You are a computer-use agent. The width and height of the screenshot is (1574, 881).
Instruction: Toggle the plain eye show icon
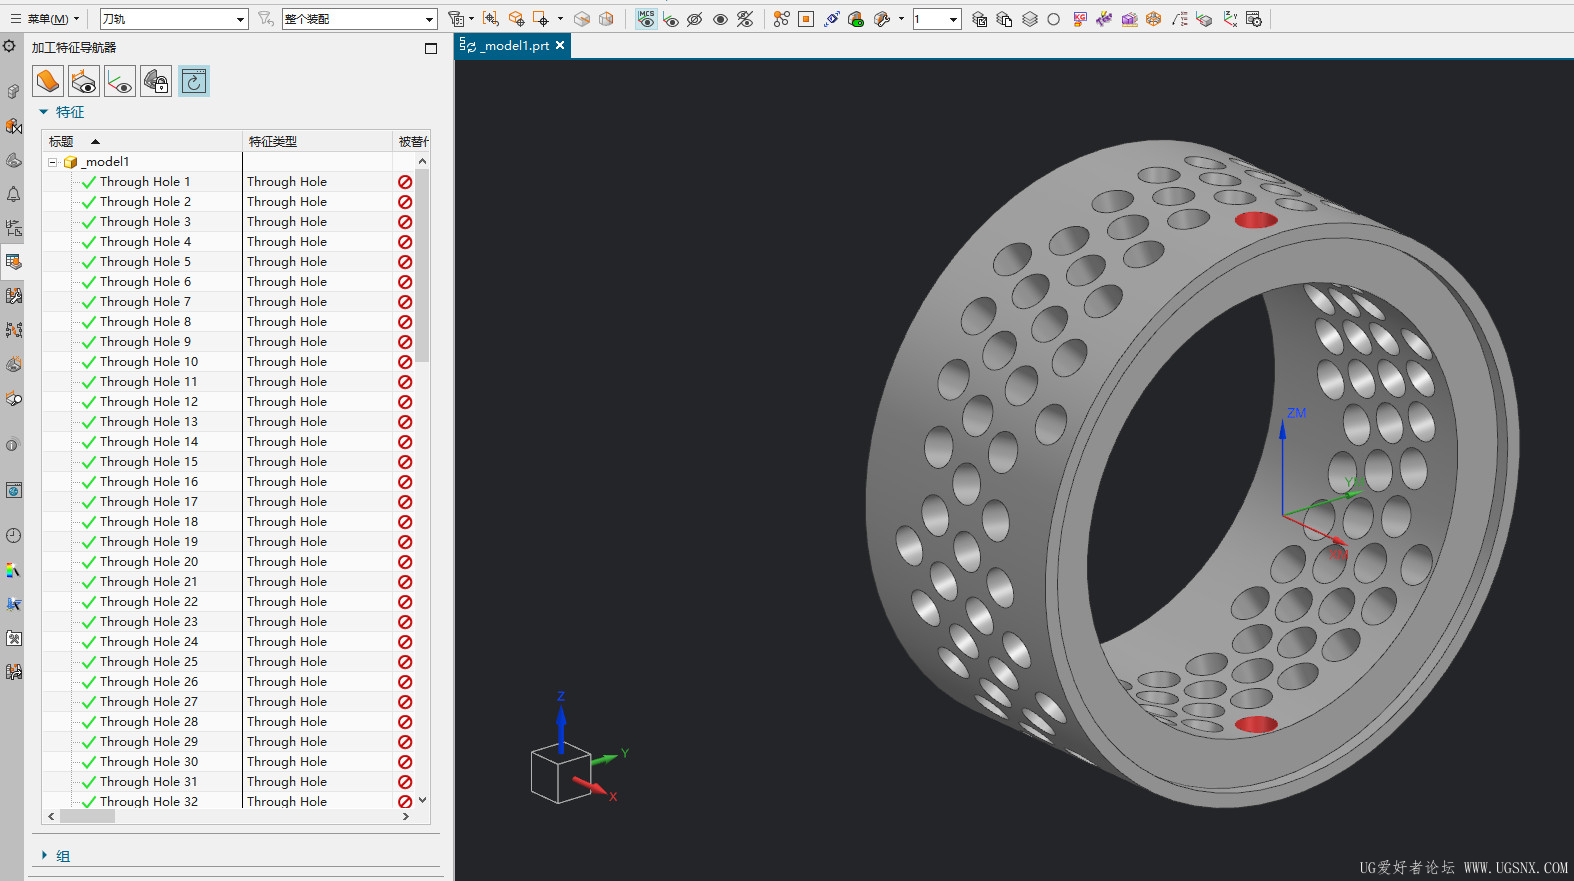coord(720,19)
